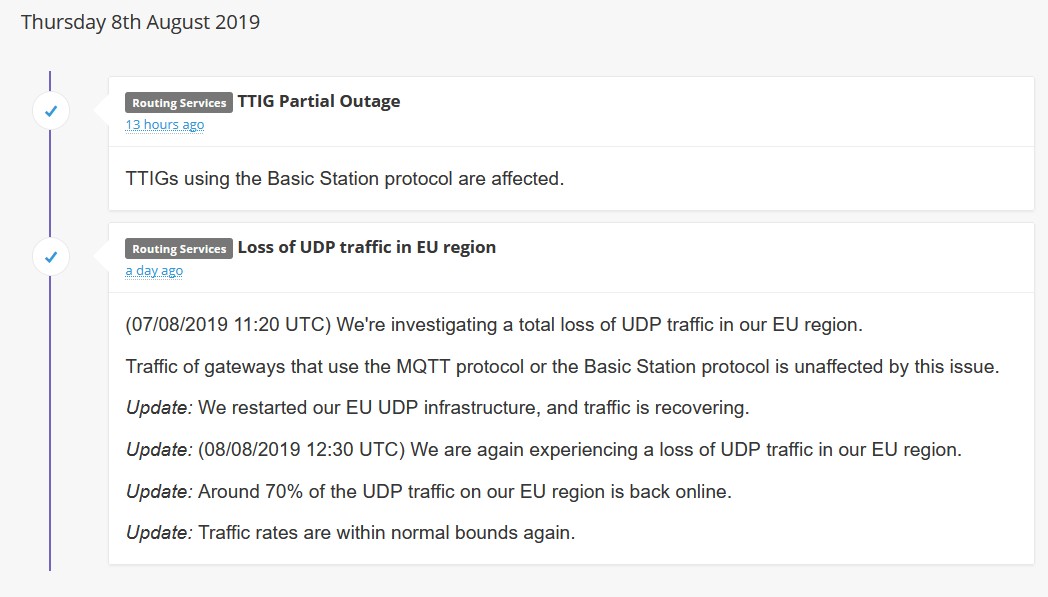The image size is (1048, 597).
Task: Click Routing Services badge on TTIG Partial Outage
Action: (x=179, y=102)
